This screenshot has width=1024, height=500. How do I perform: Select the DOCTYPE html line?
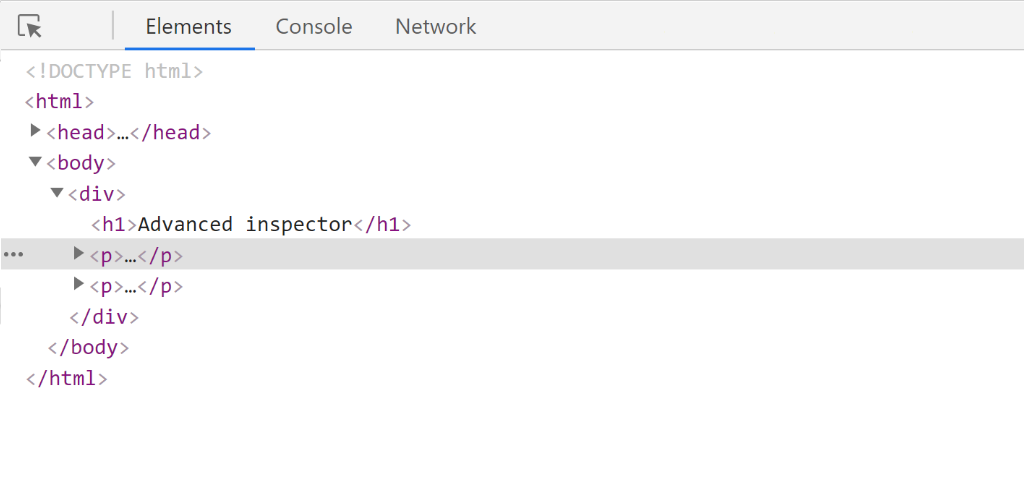pyautogui.click(x=114, y=71)
